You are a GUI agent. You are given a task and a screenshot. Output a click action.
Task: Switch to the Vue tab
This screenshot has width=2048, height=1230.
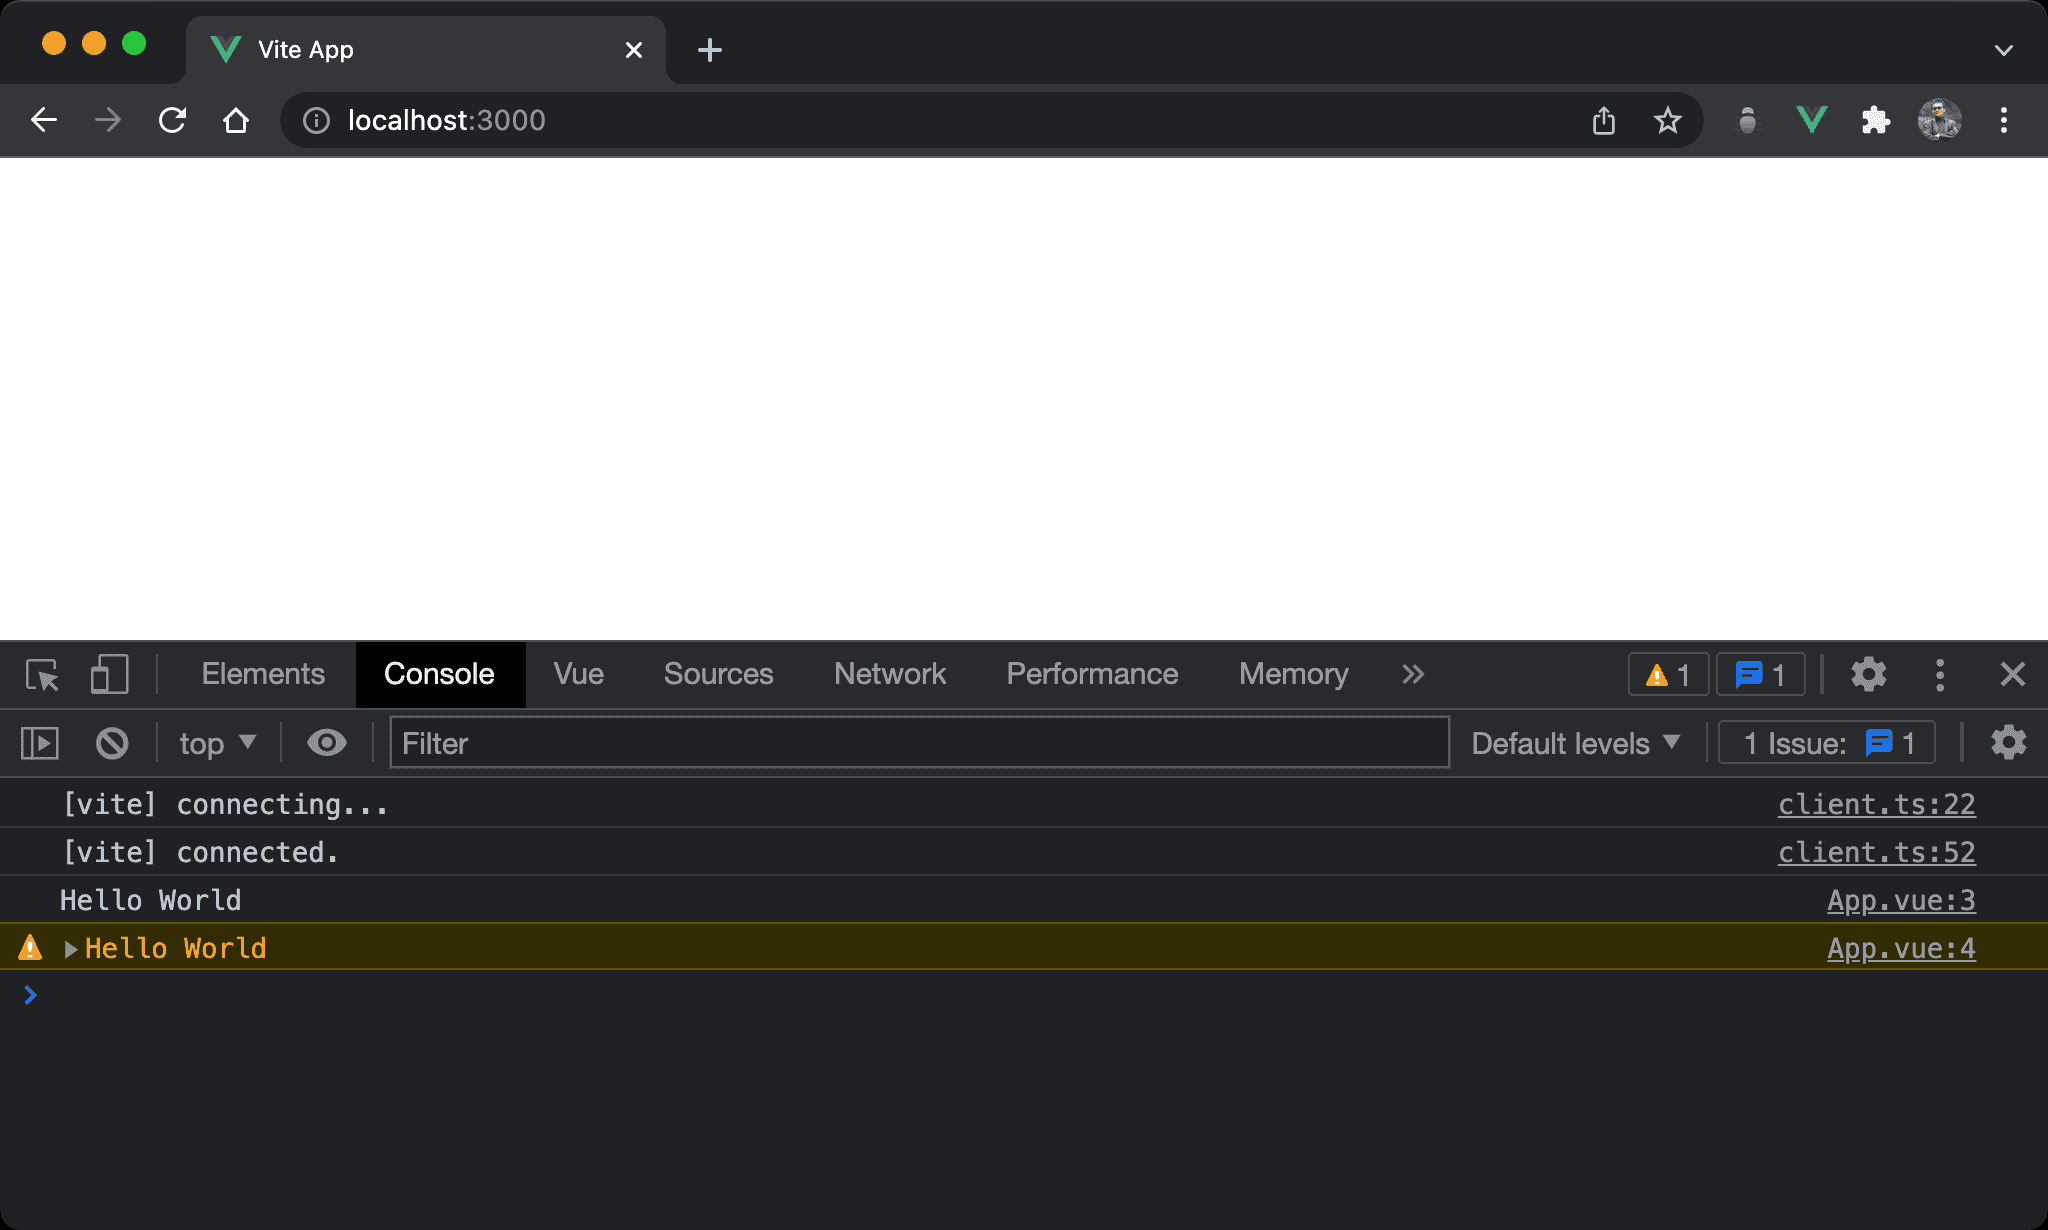tap(578, 675)
